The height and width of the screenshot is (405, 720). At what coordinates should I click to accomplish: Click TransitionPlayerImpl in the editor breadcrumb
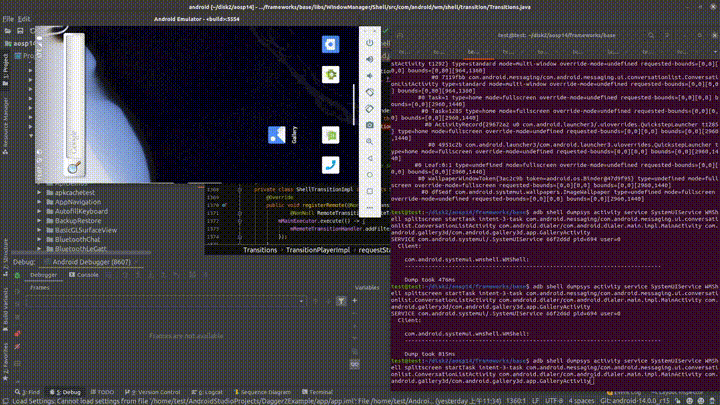tap(318, 250)
